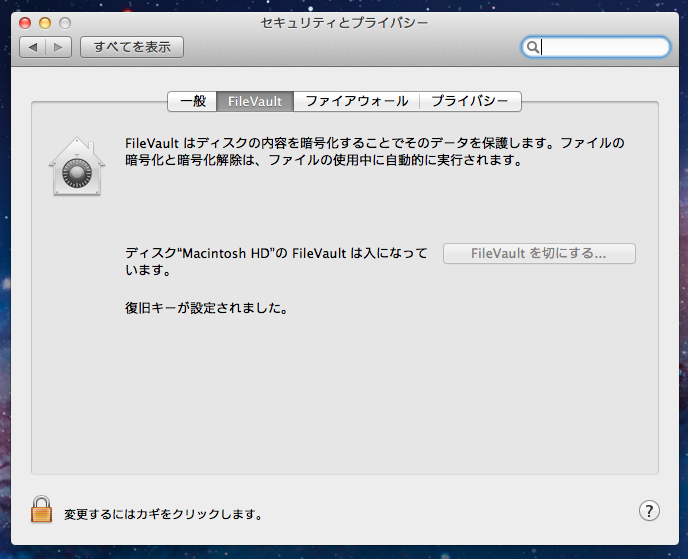Image resolution: width=688 pixels, height=559 pixels.
Task: Go back with the left arrow button
Action: point(32,47)
